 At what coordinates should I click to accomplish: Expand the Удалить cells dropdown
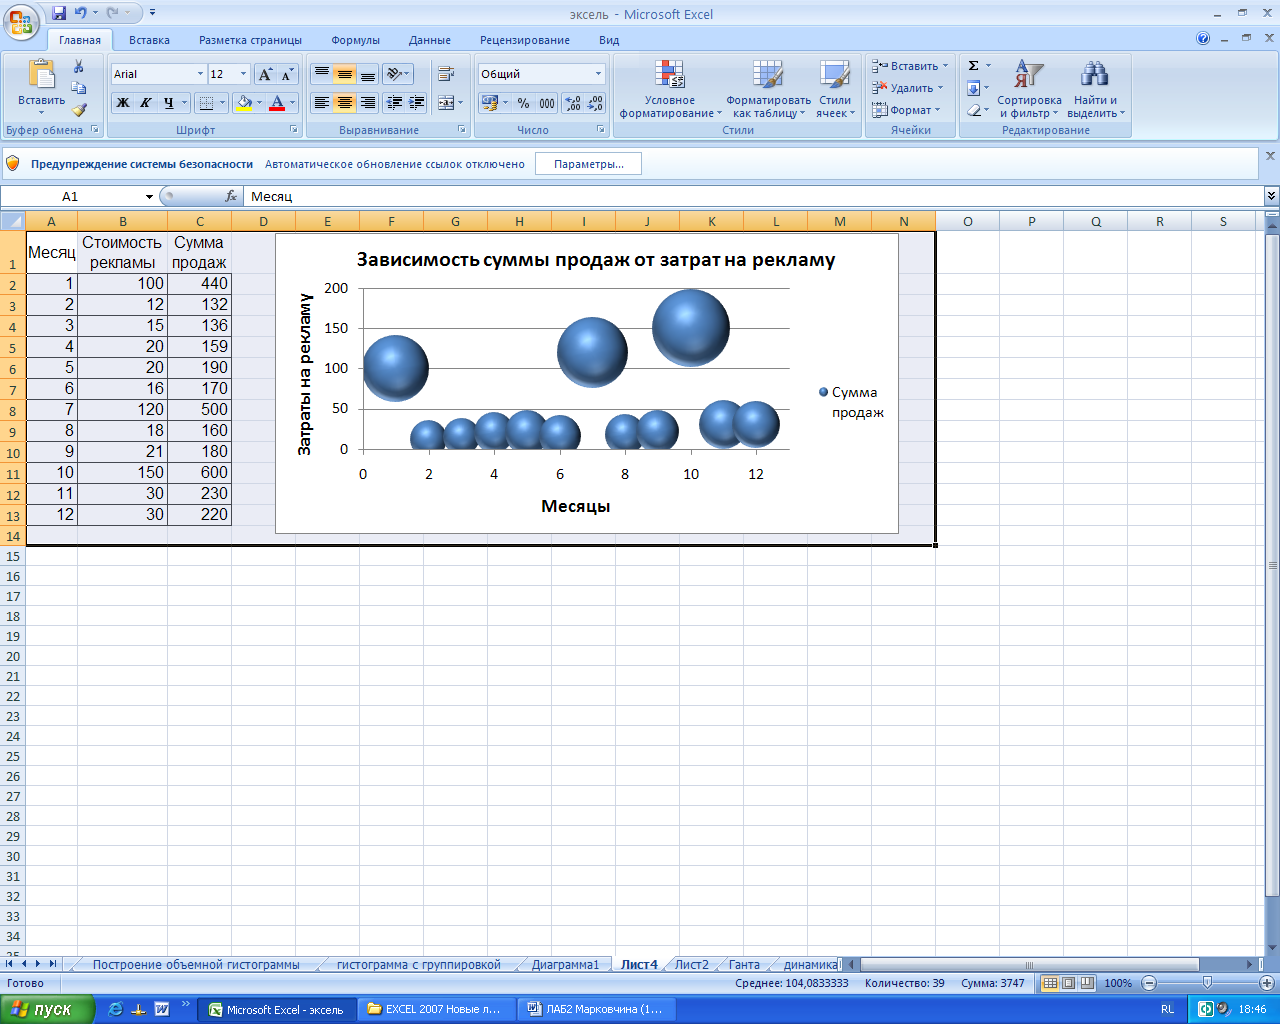point(940,88)
